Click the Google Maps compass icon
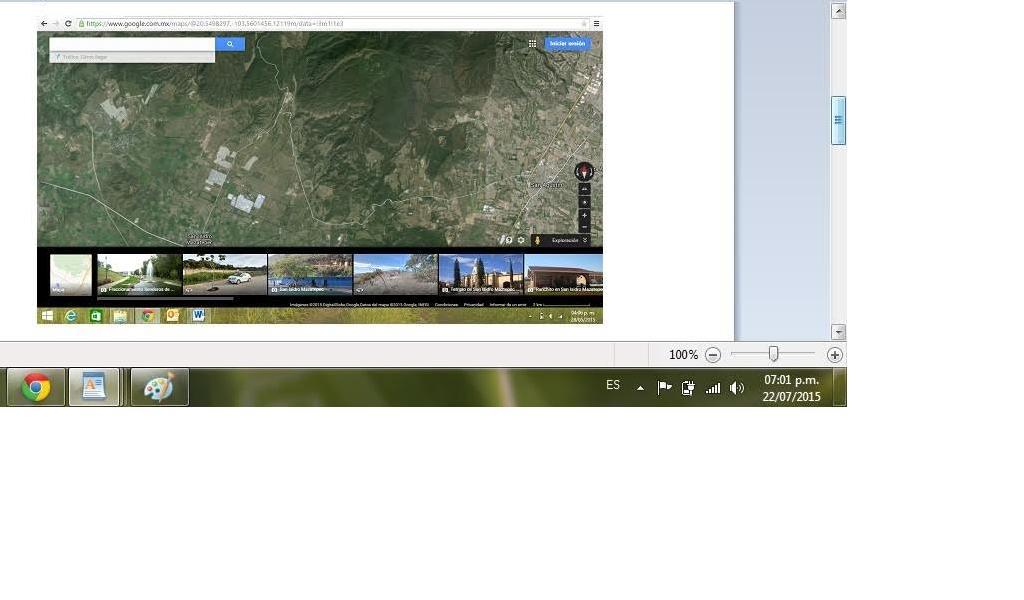 (x=584, y=172)
